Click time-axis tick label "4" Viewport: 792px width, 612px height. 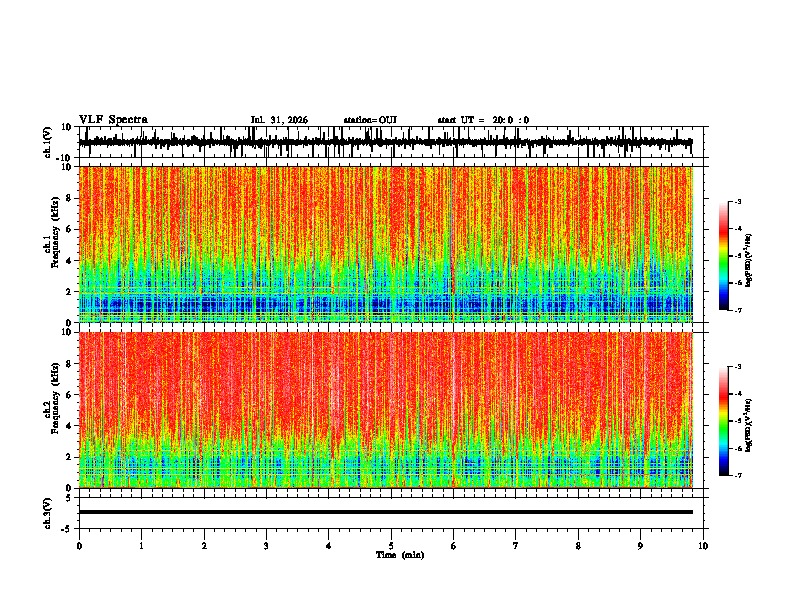pos(329,546)
